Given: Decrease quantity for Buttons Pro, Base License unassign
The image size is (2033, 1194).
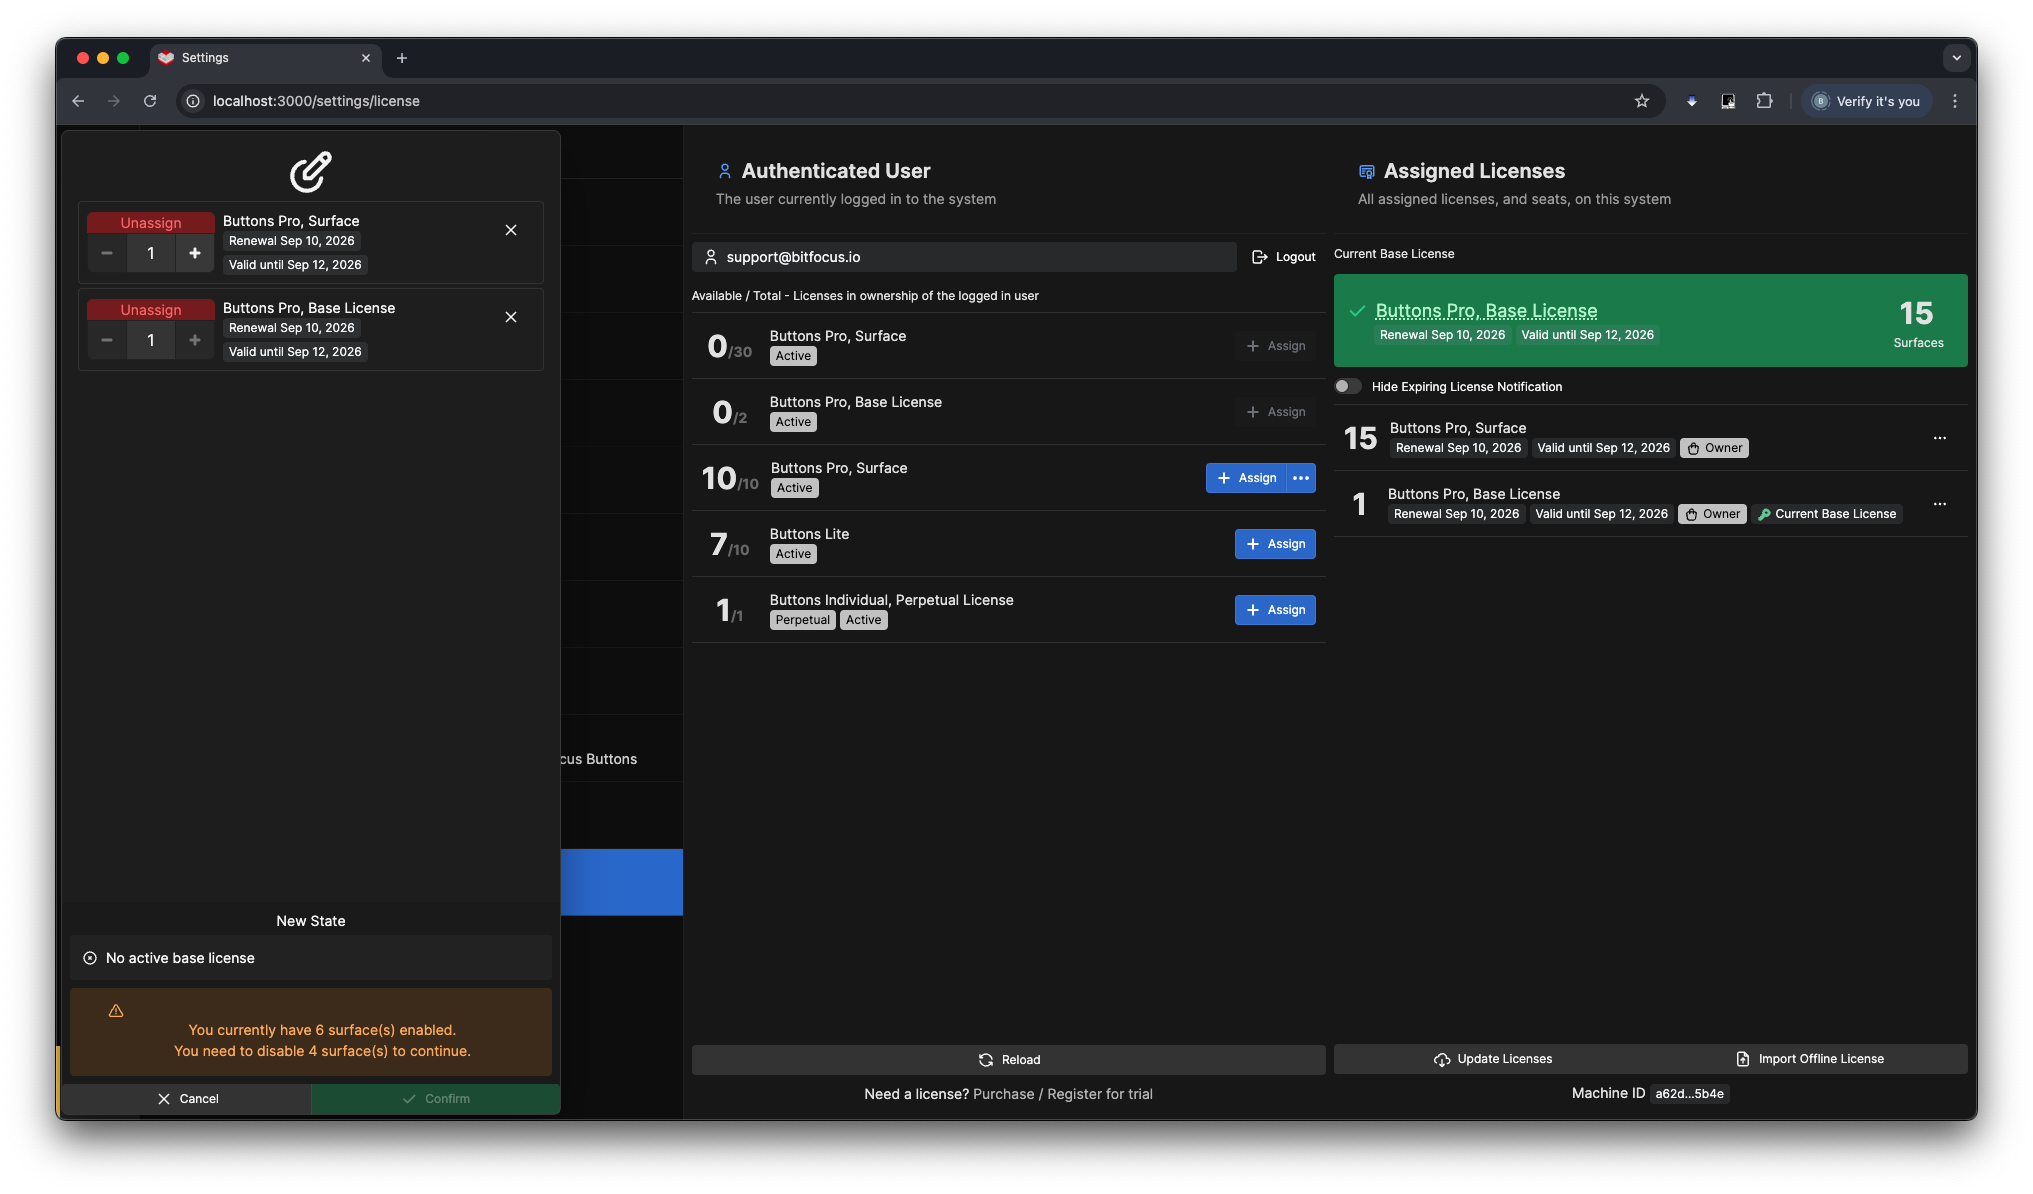Looking at the screenshot, I should click(x=107, y=340).
